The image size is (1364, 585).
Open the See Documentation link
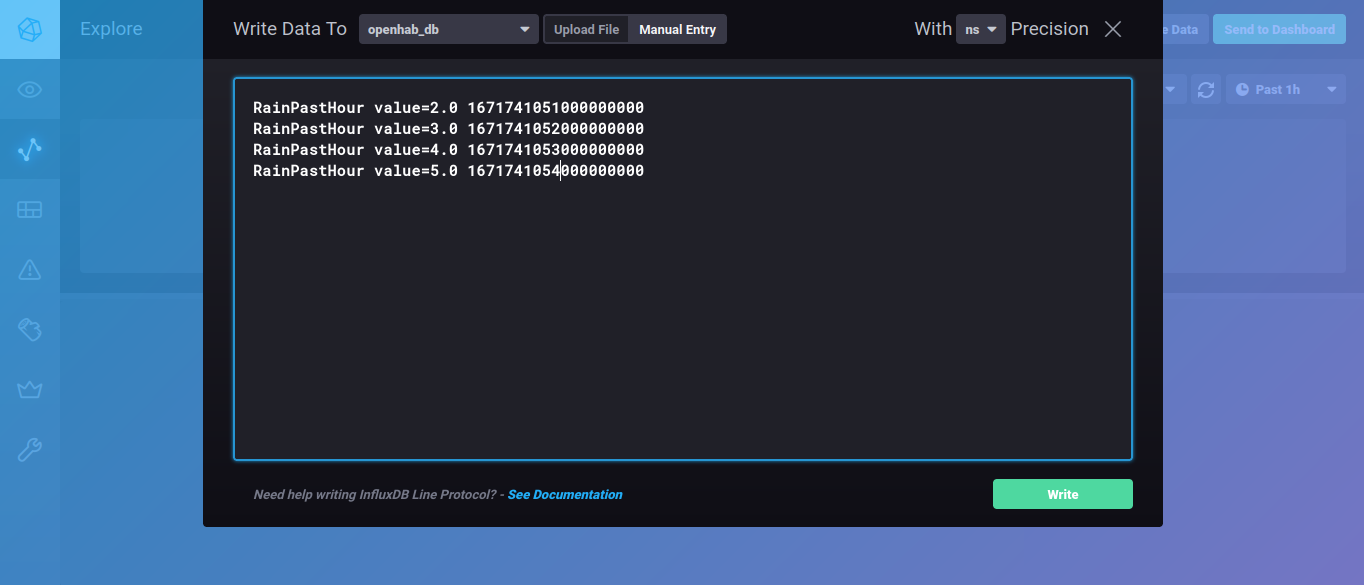tap(564, 495)
